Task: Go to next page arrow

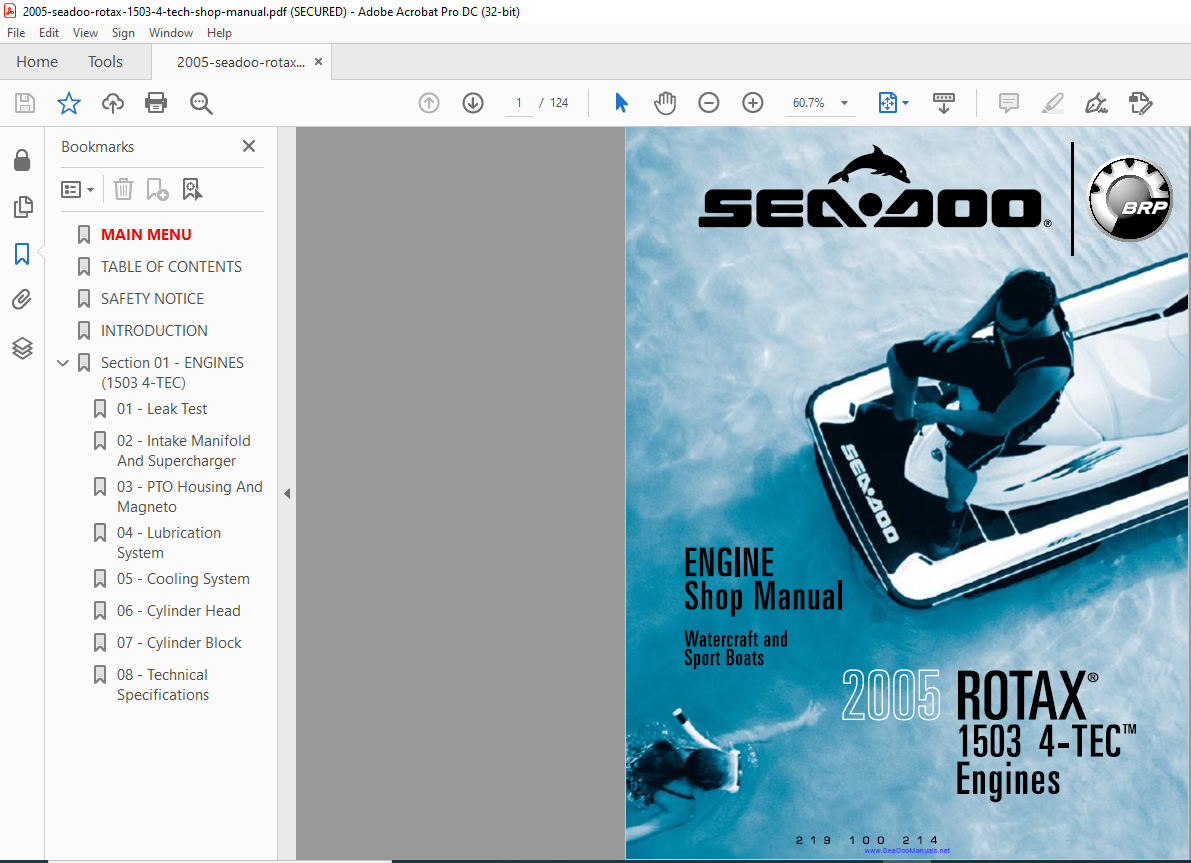Action: point(473,103)
